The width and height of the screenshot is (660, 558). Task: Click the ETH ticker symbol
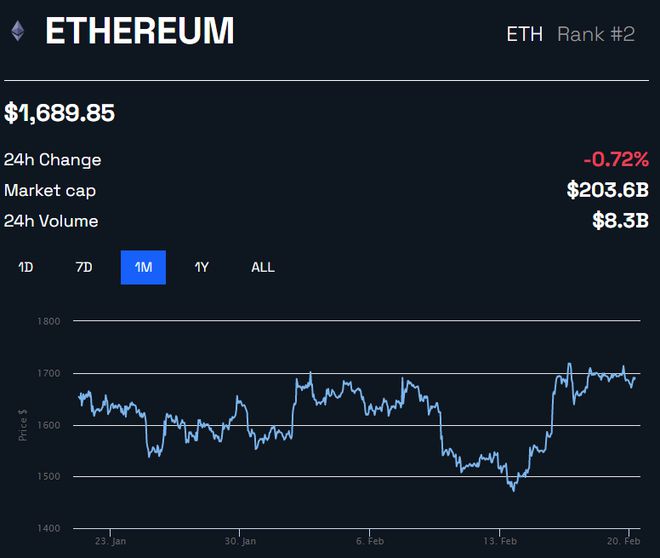pos(524,34)
